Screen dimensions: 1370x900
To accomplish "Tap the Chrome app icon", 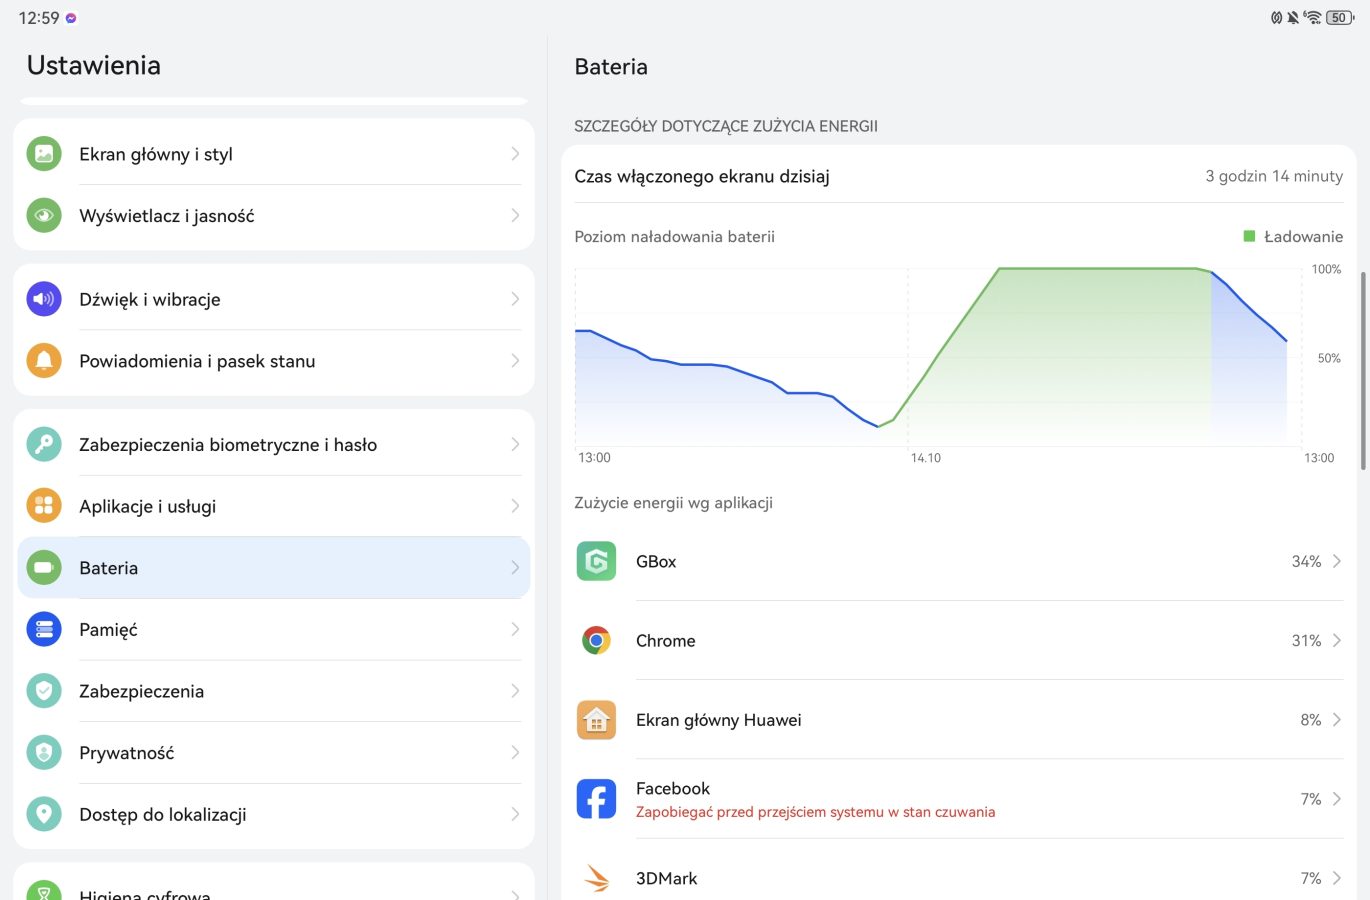I will (596, 640).
